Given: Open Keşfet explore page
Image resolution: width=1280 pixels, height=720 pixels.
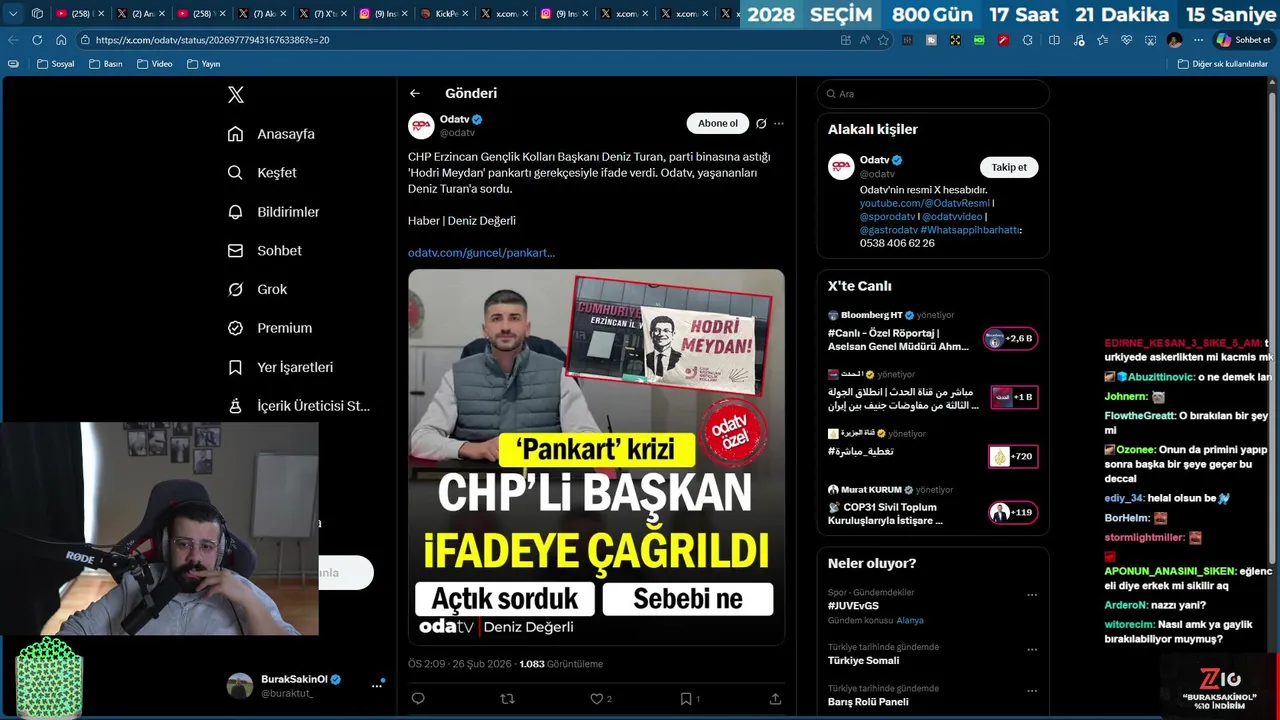Looking at the screenshot, I should click(x=262, y=173).
